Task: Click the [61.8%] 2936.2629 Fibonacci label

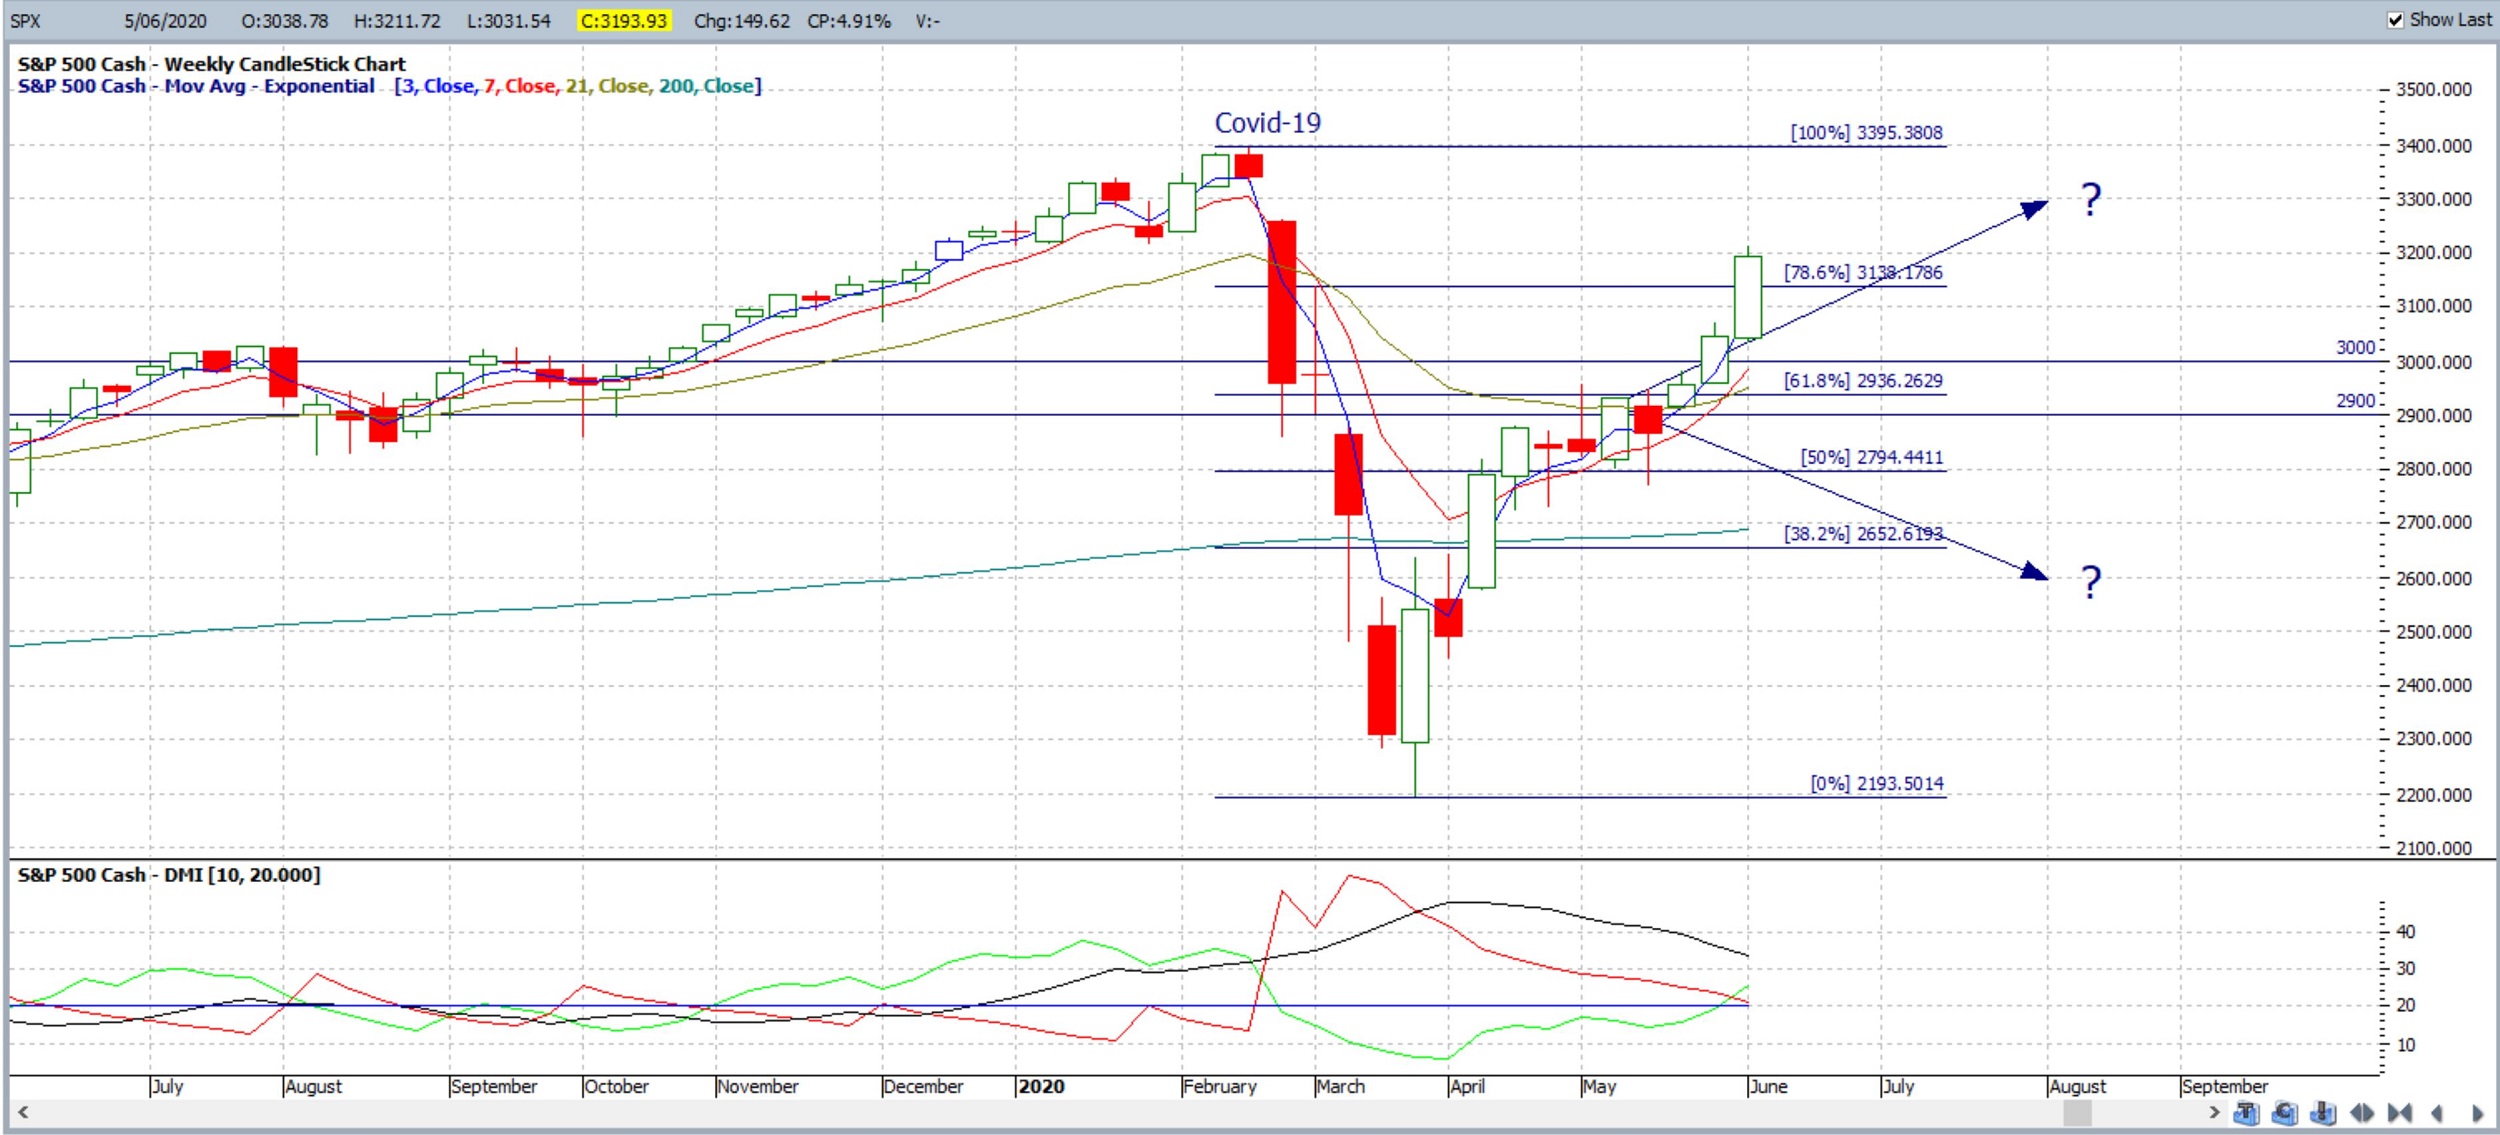Action: 1863,381
